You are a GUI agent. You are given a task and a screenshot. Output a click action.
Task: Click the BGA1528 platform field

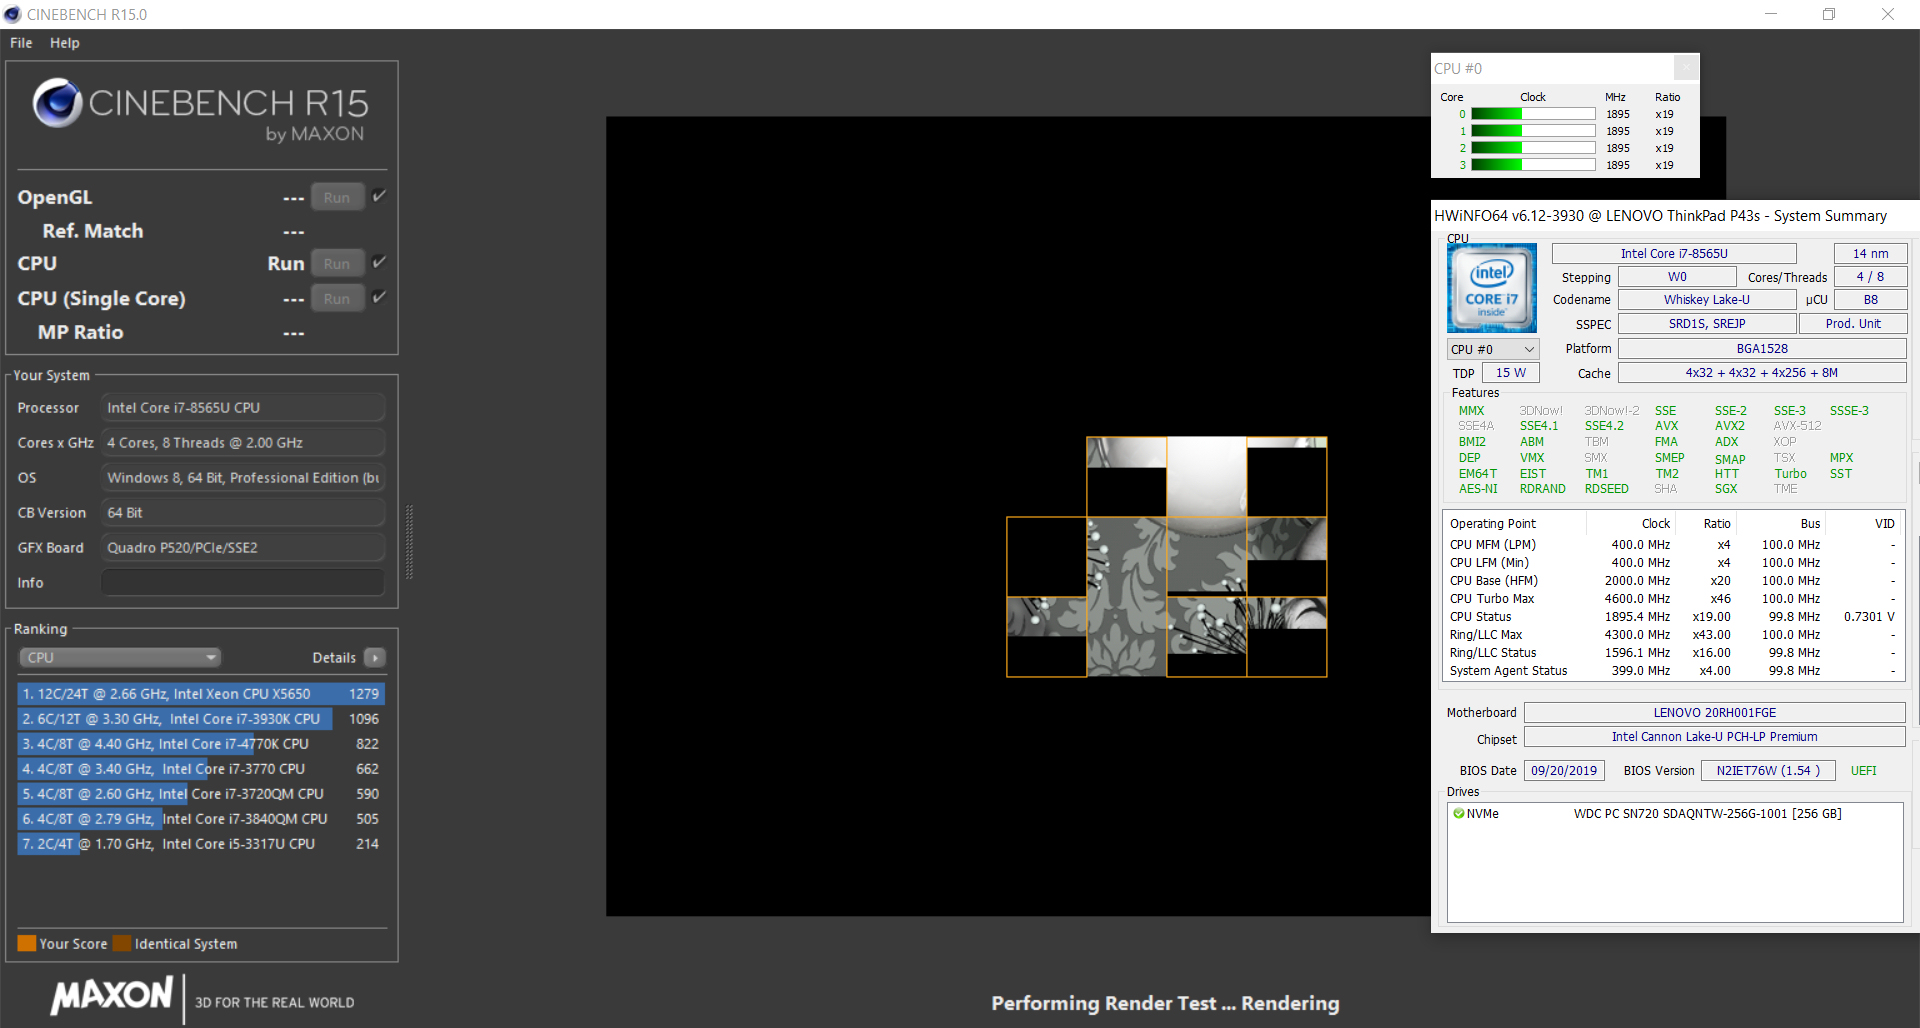(1762, 349)
